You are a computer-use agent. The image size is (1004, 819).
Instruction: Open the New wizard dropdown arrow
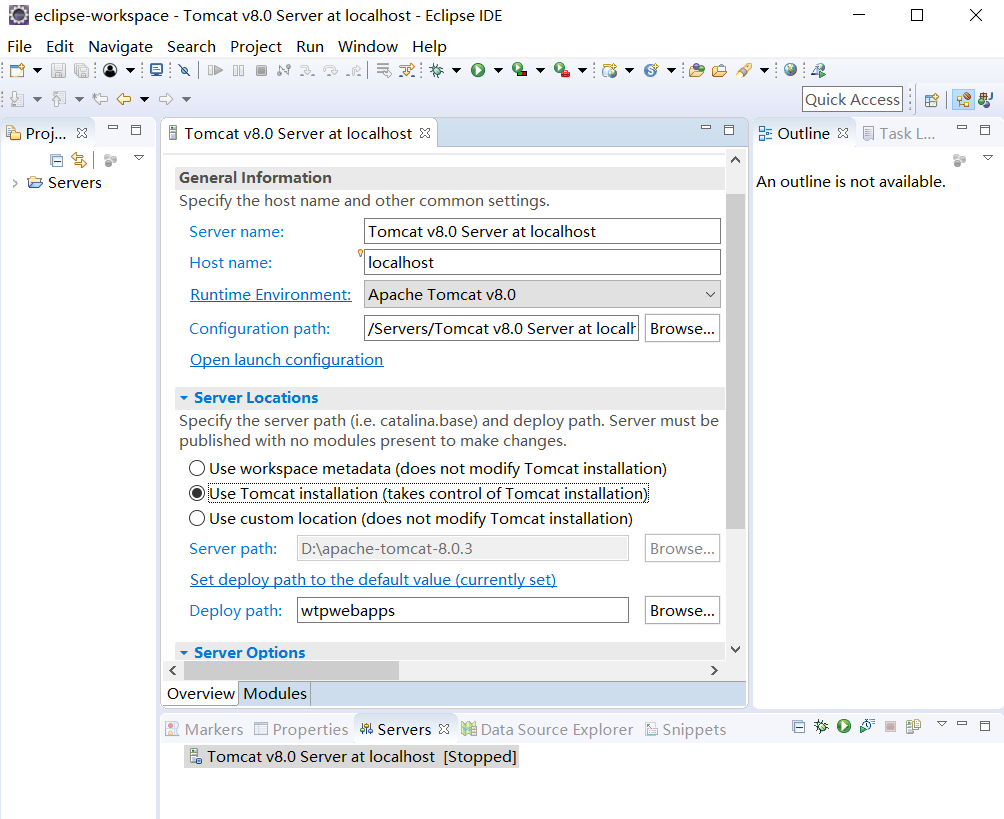tap(37, 70)
